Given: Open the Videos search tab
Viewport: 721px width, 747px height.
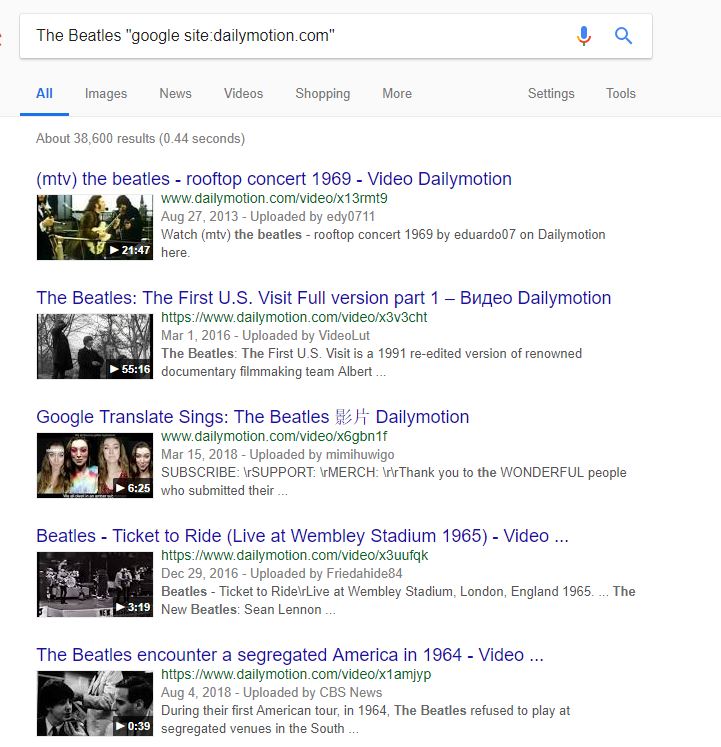Looking at the screenshot, I should pos(243,93).
